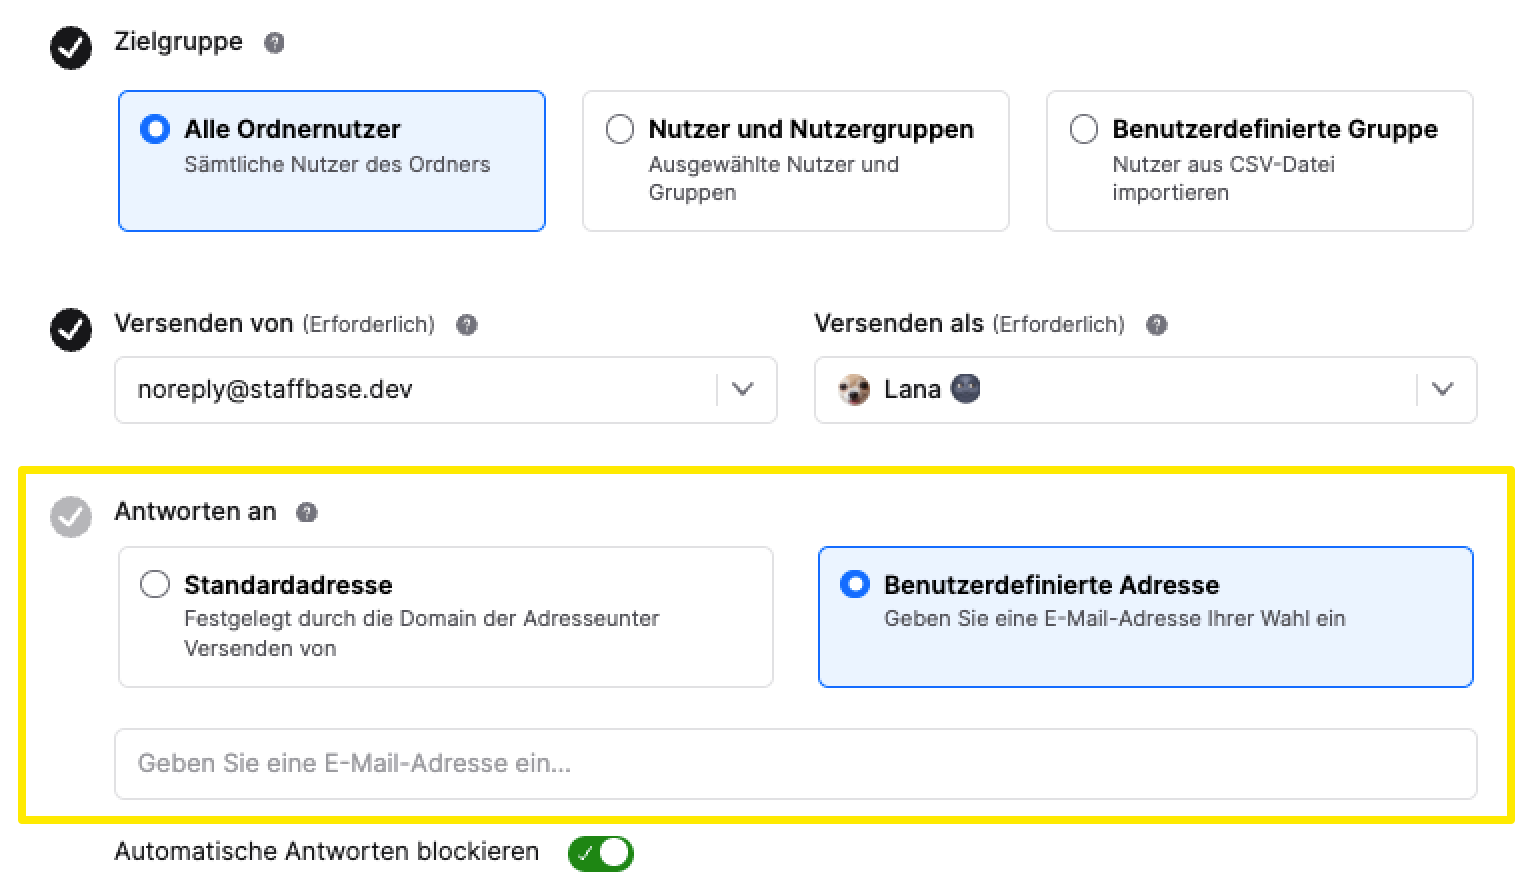Click the Versenden von step checkmark icon
The height and width of the screenshot is (894, 1534).
point(71,329)
